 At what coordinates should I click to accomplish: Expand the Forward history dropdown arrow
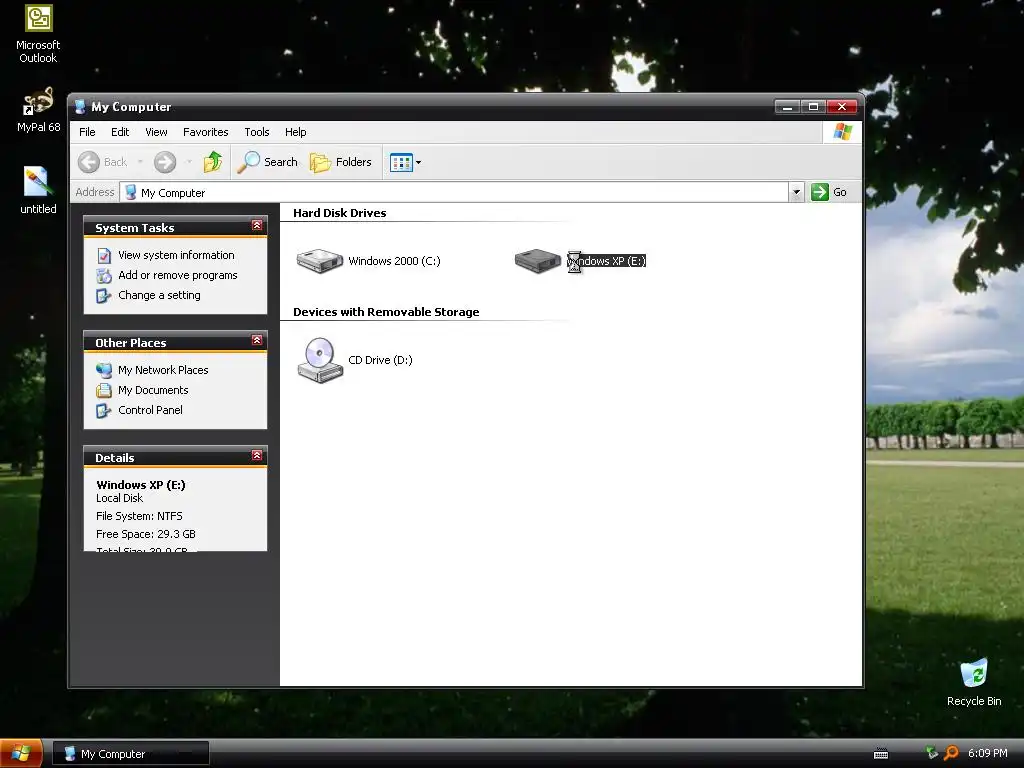point(189,162)
